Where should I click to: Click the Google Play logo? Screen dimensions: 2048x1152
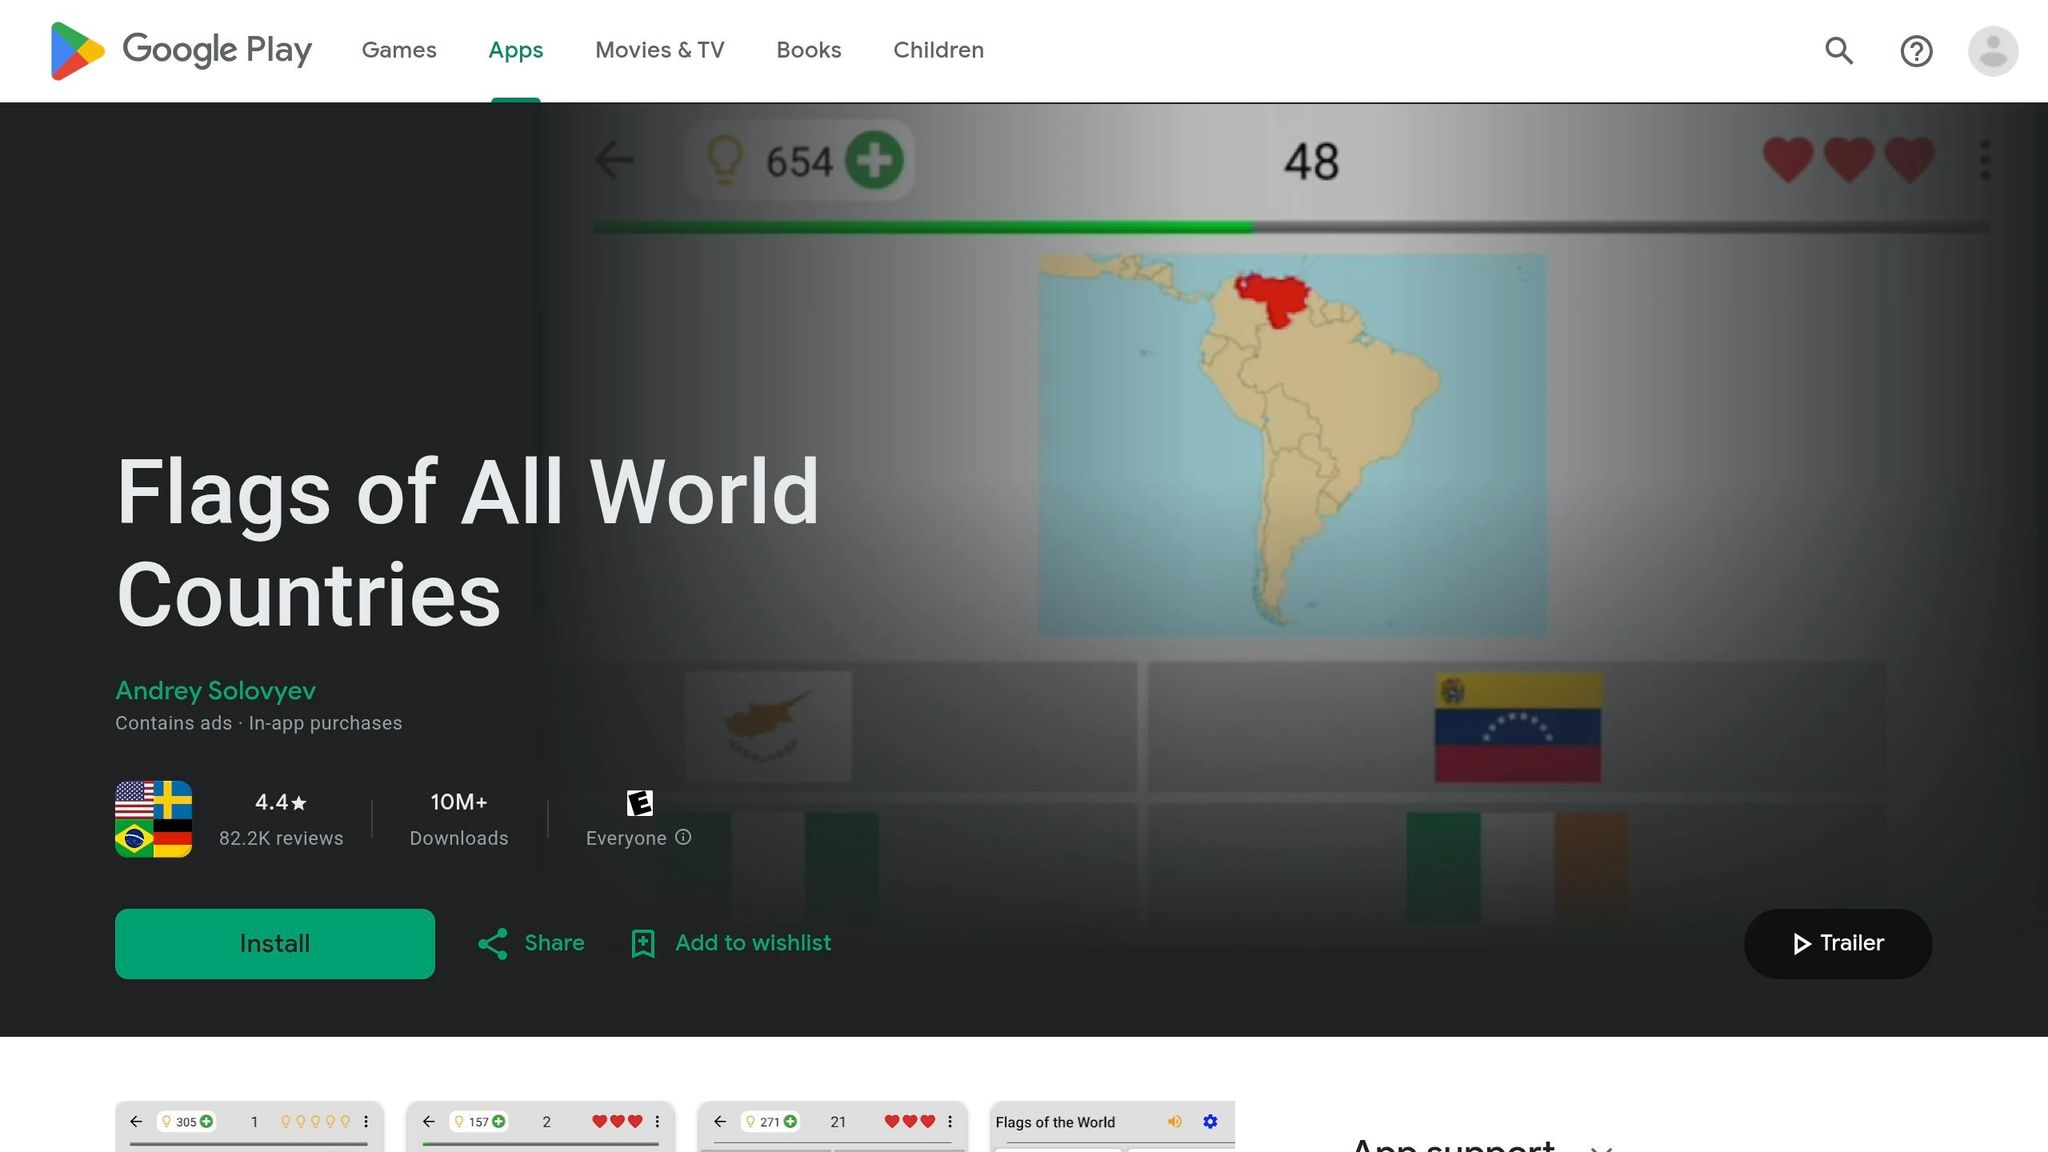click(x=180, y=50)
